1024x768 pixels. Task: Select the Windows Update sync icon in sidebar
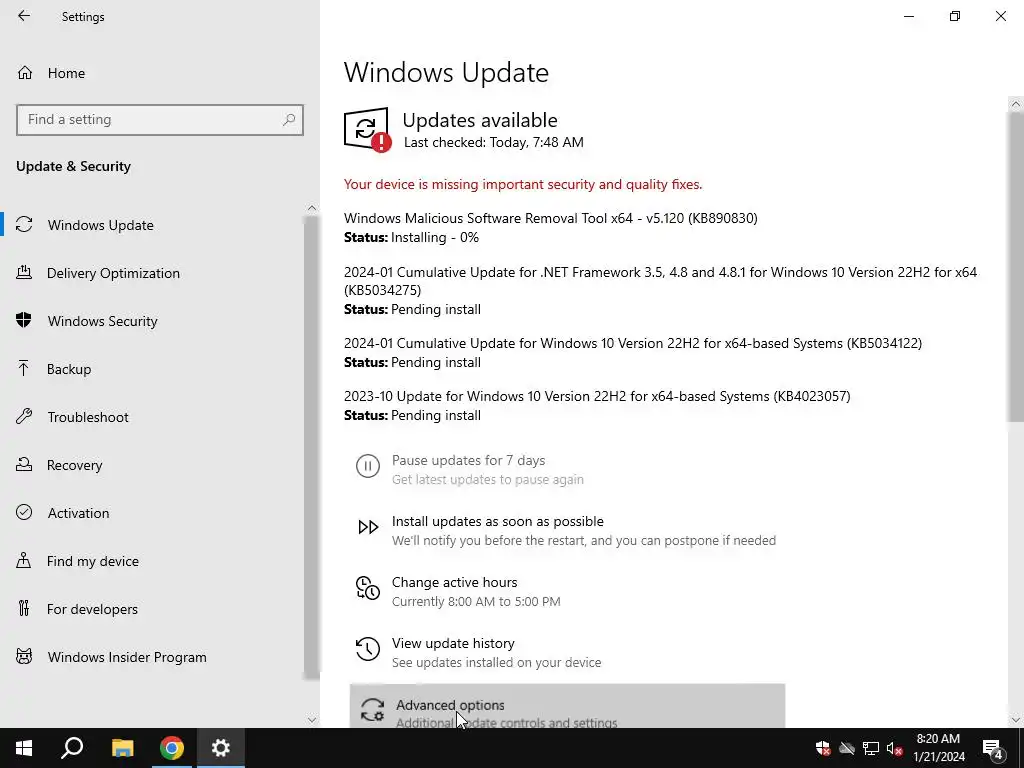24,225
